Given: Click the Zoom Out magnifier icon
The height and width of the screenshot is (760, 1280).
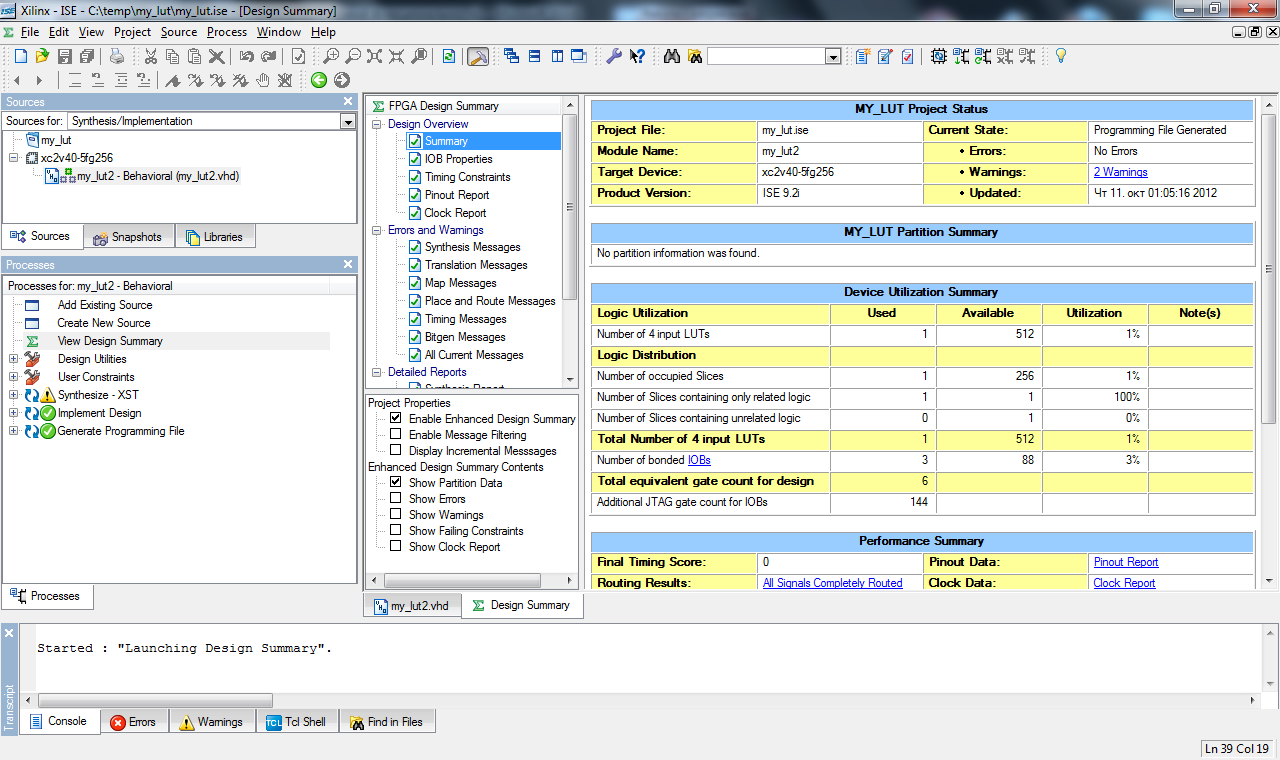Looking at the screenshot, I should point(352,56).
